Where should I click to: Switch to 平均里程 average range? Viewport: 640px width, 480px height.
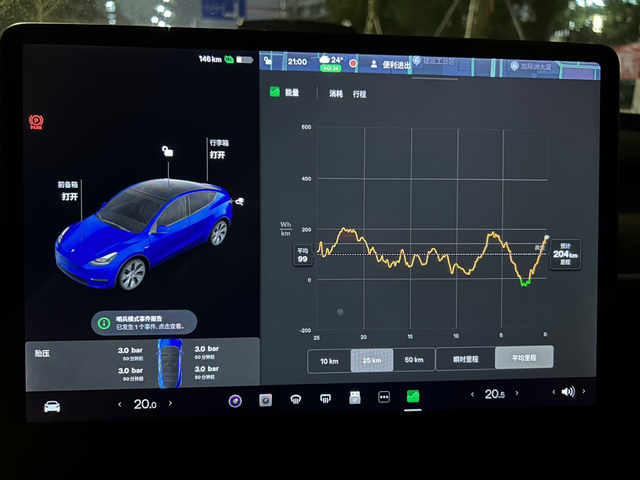(x=524, y=358)
